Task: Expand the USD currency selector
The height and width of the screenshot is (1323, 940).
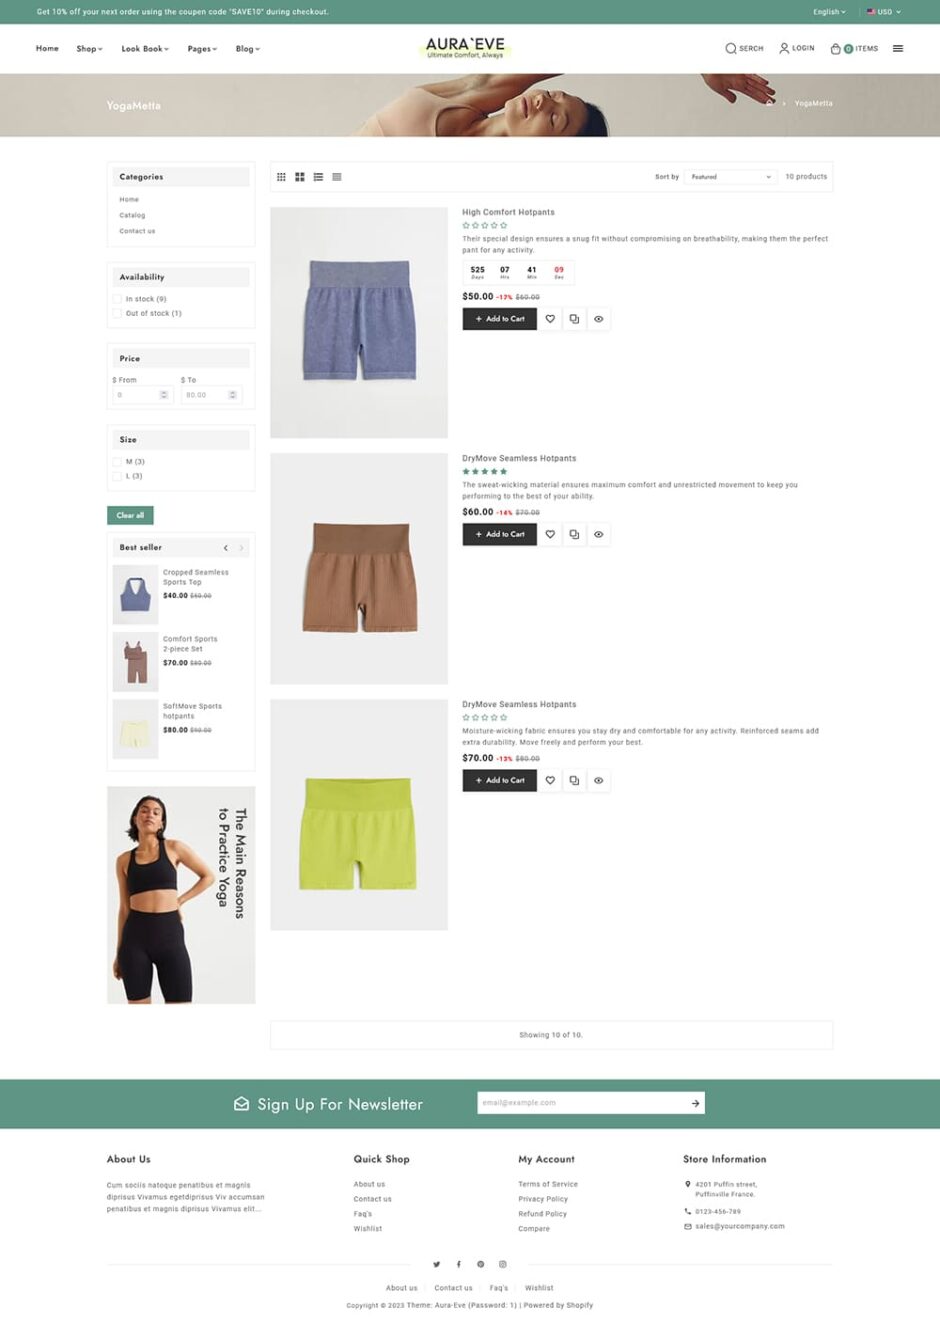Action: 884,12
